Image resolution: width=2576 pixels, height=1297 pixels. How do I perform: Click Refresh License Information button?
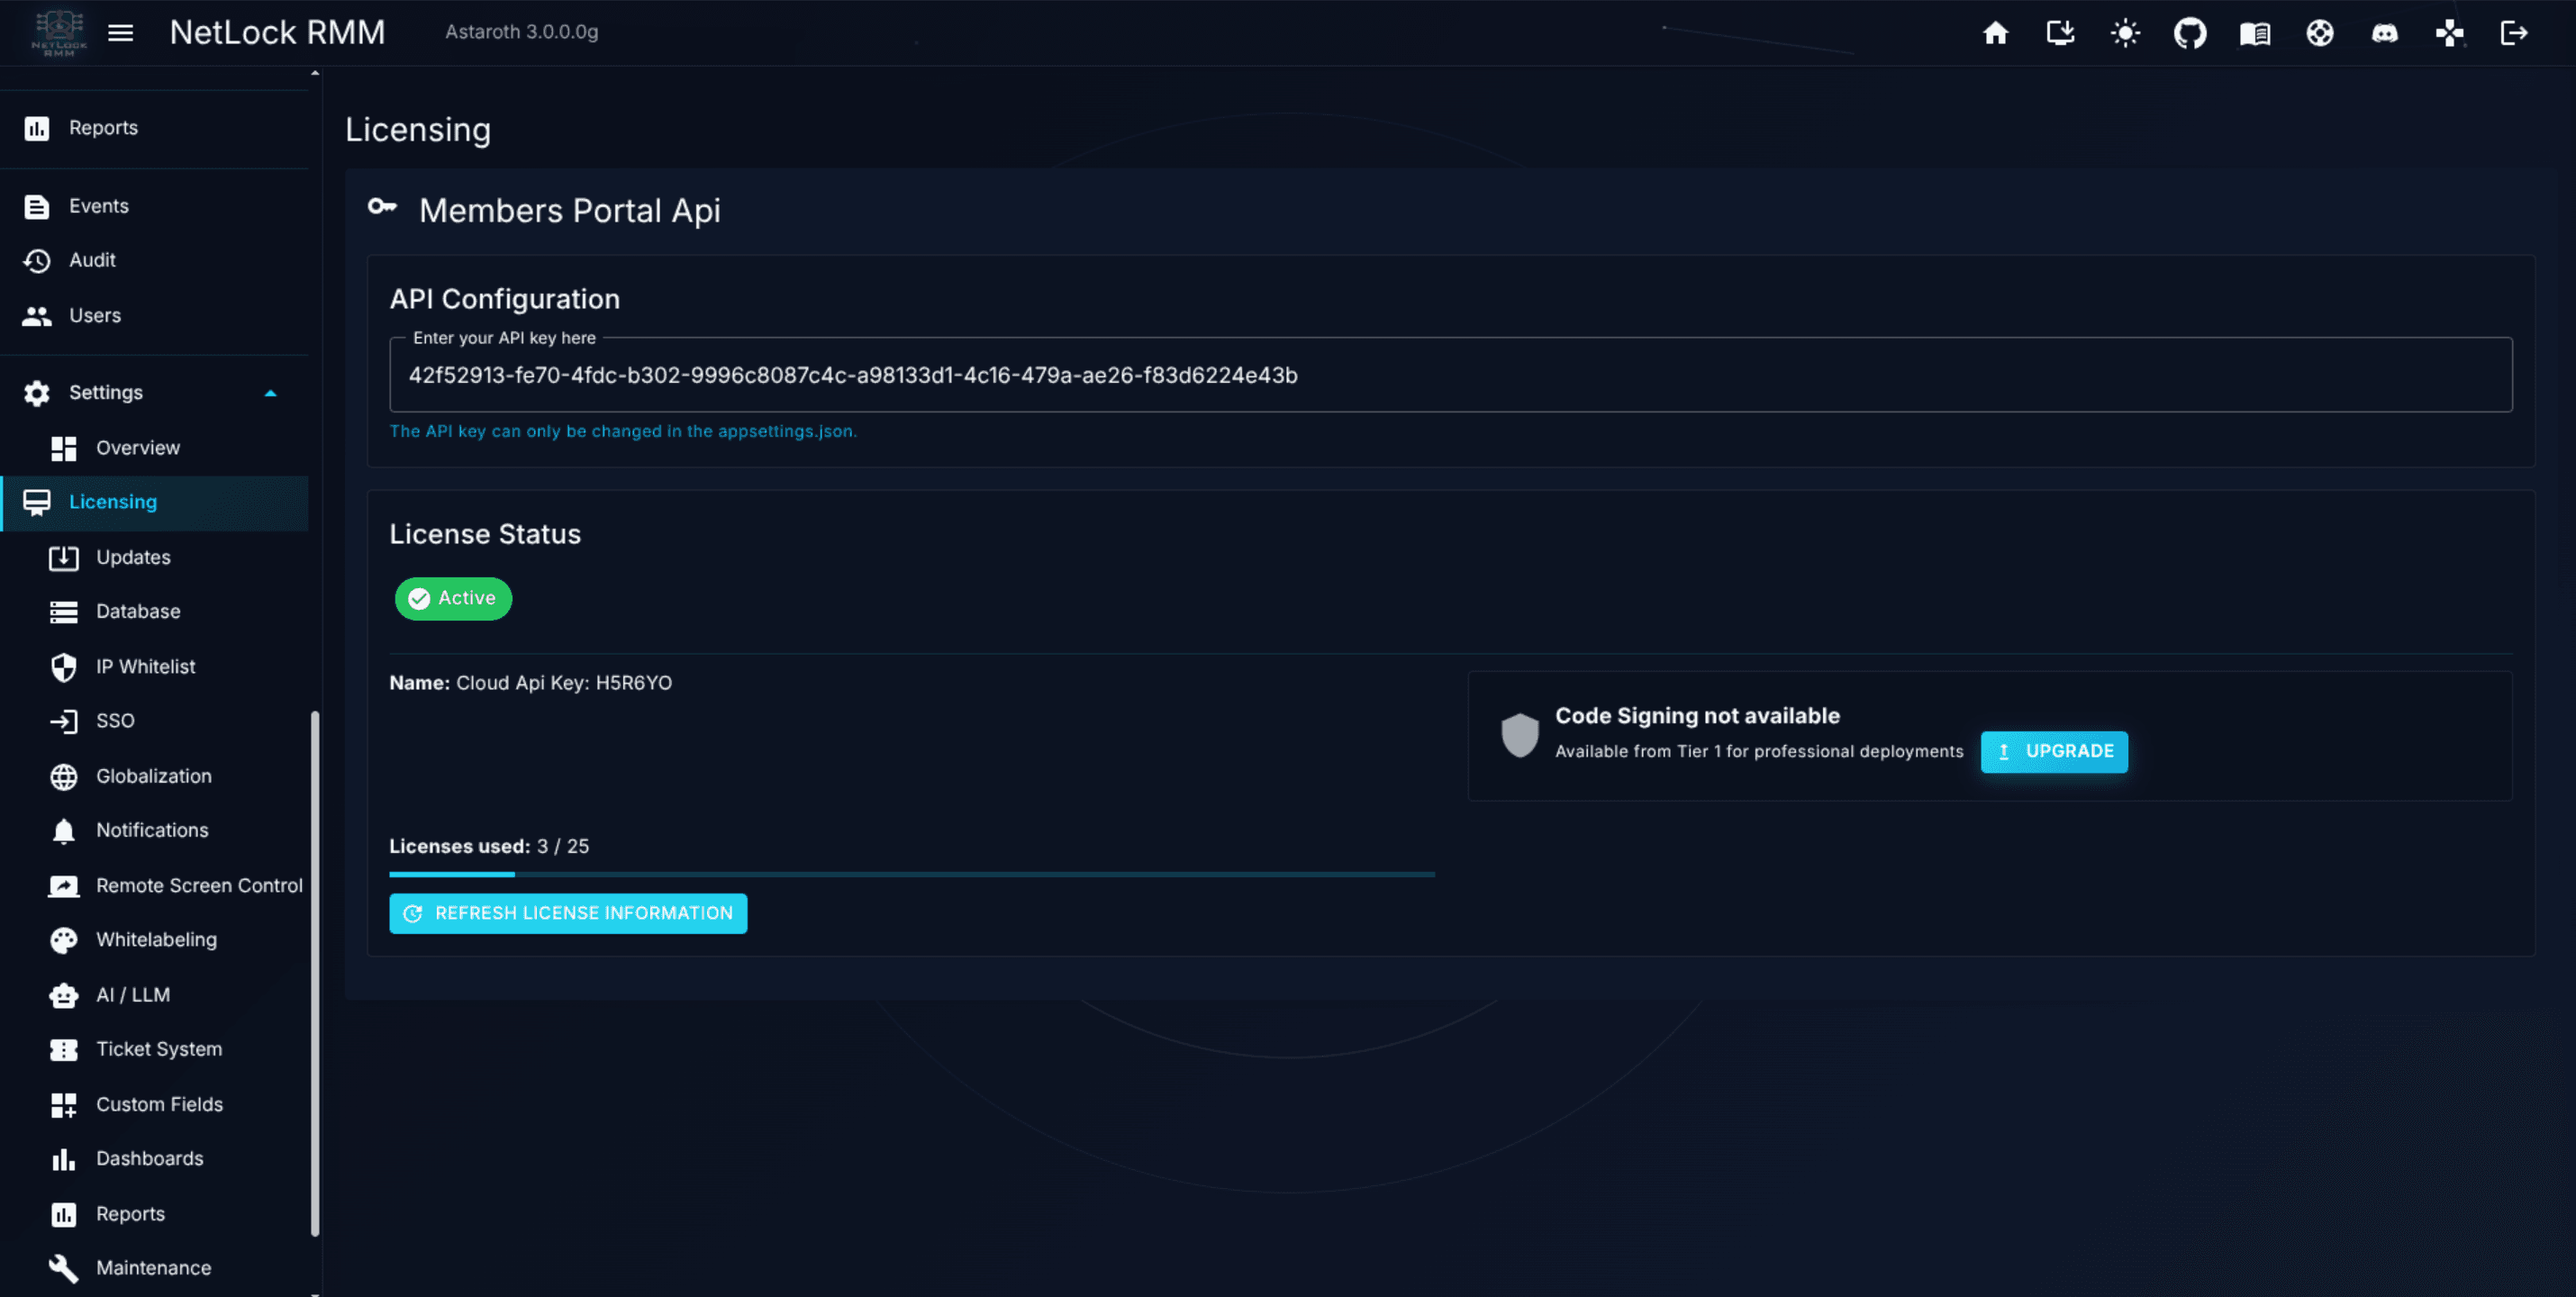(x=568, y=913)
